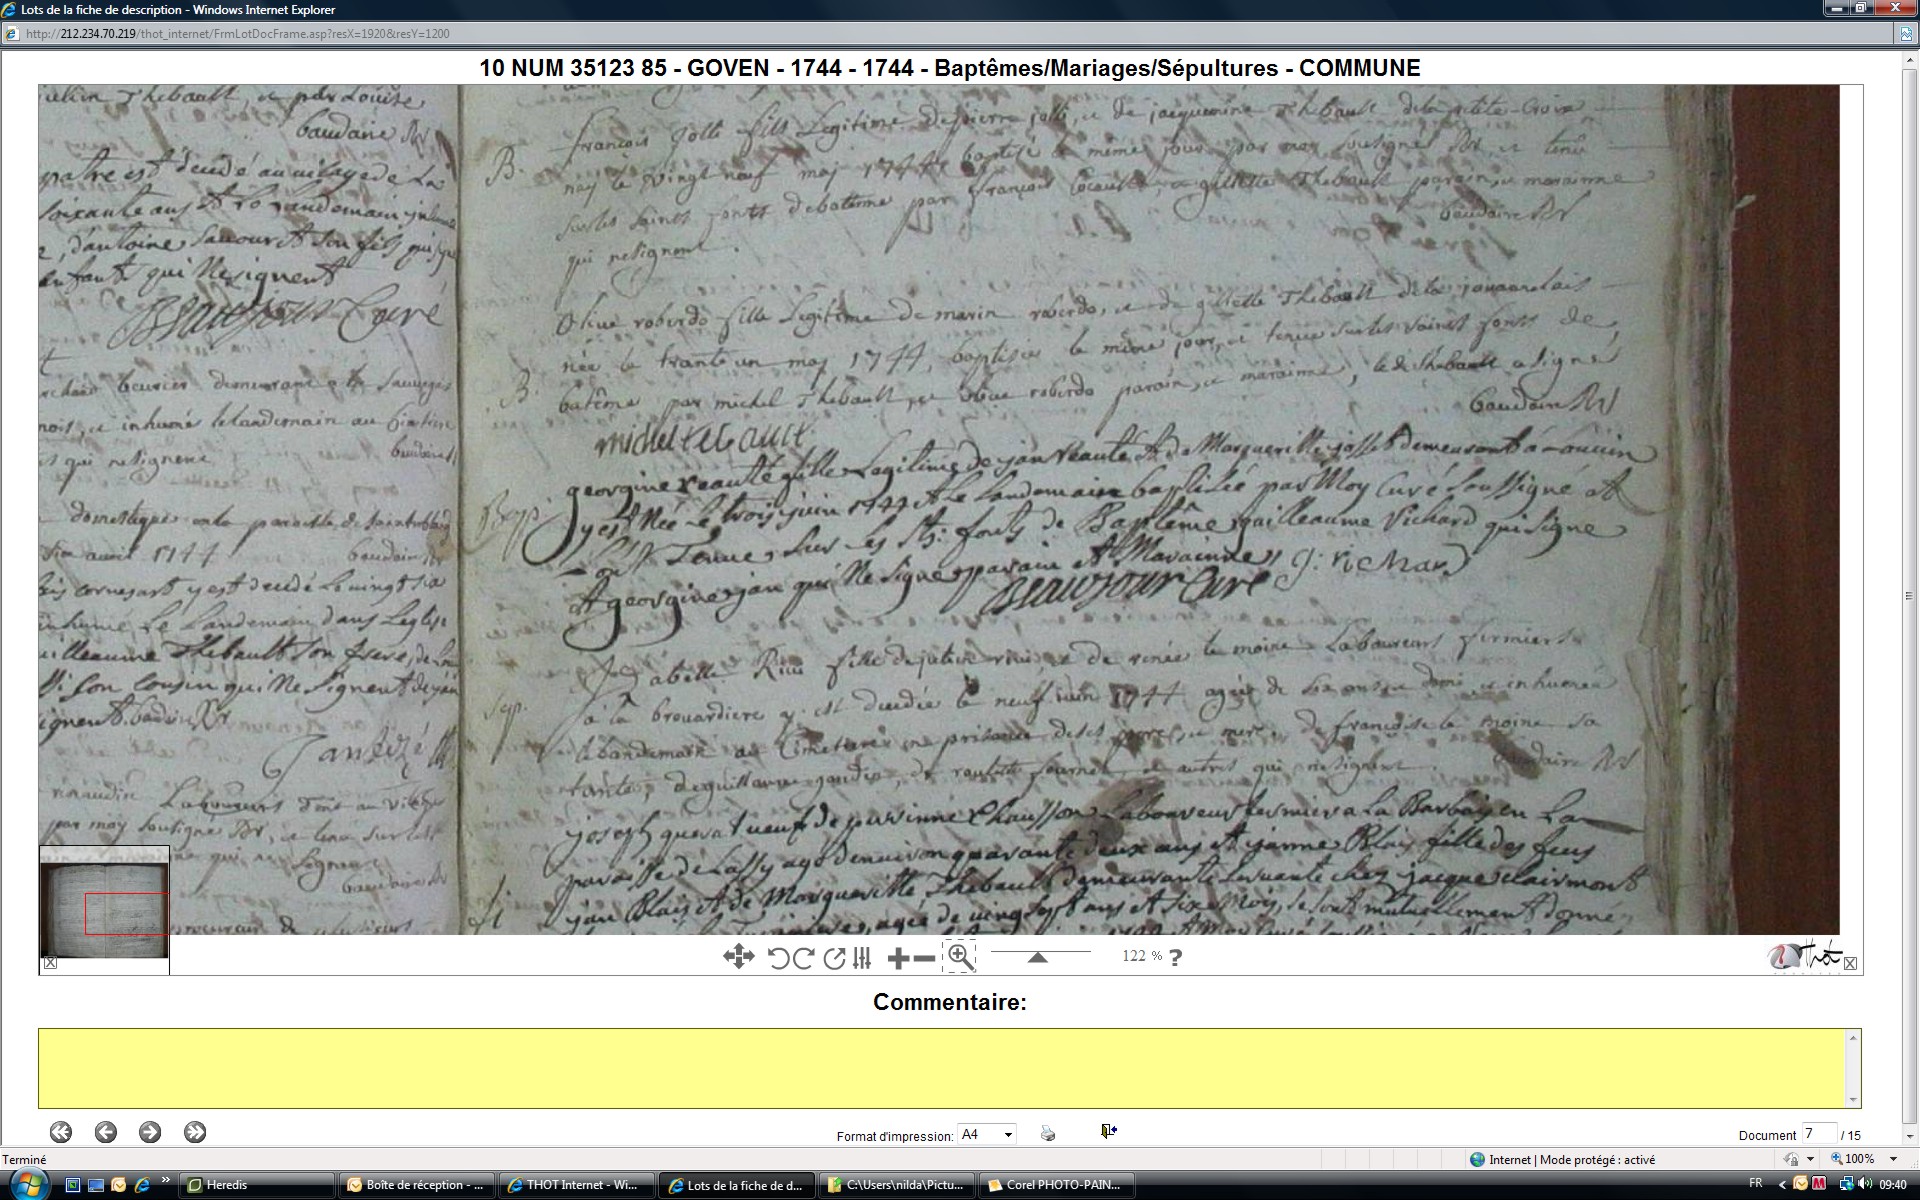
Task: Go to first document page
Action: click(61, 1132)
